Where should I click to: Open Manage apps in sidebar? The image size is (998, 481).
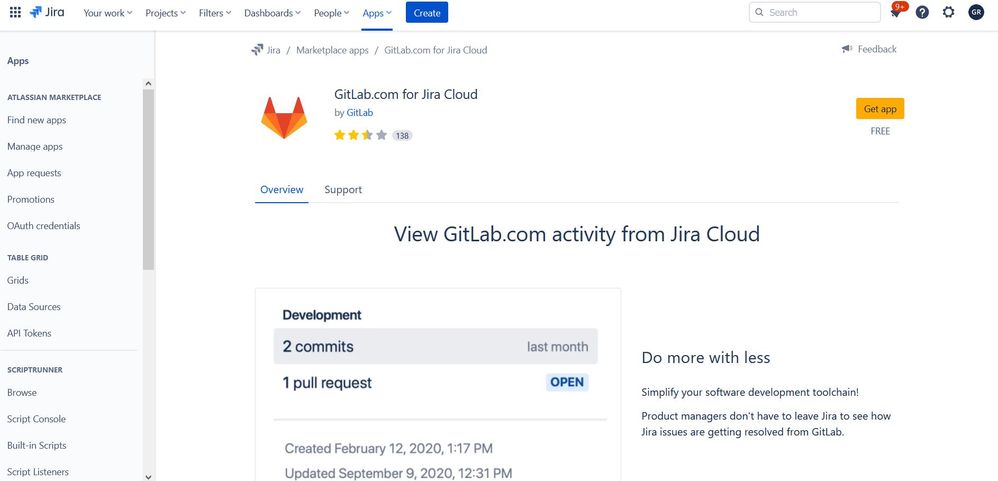(x=35, y=146)
